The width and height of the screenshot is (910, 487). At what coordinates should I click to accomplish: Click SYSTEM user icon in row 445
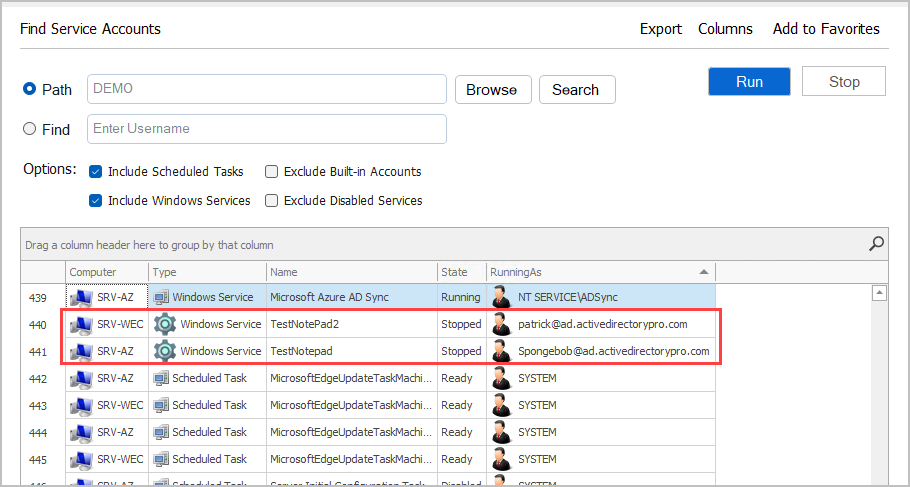pos(501,459)
